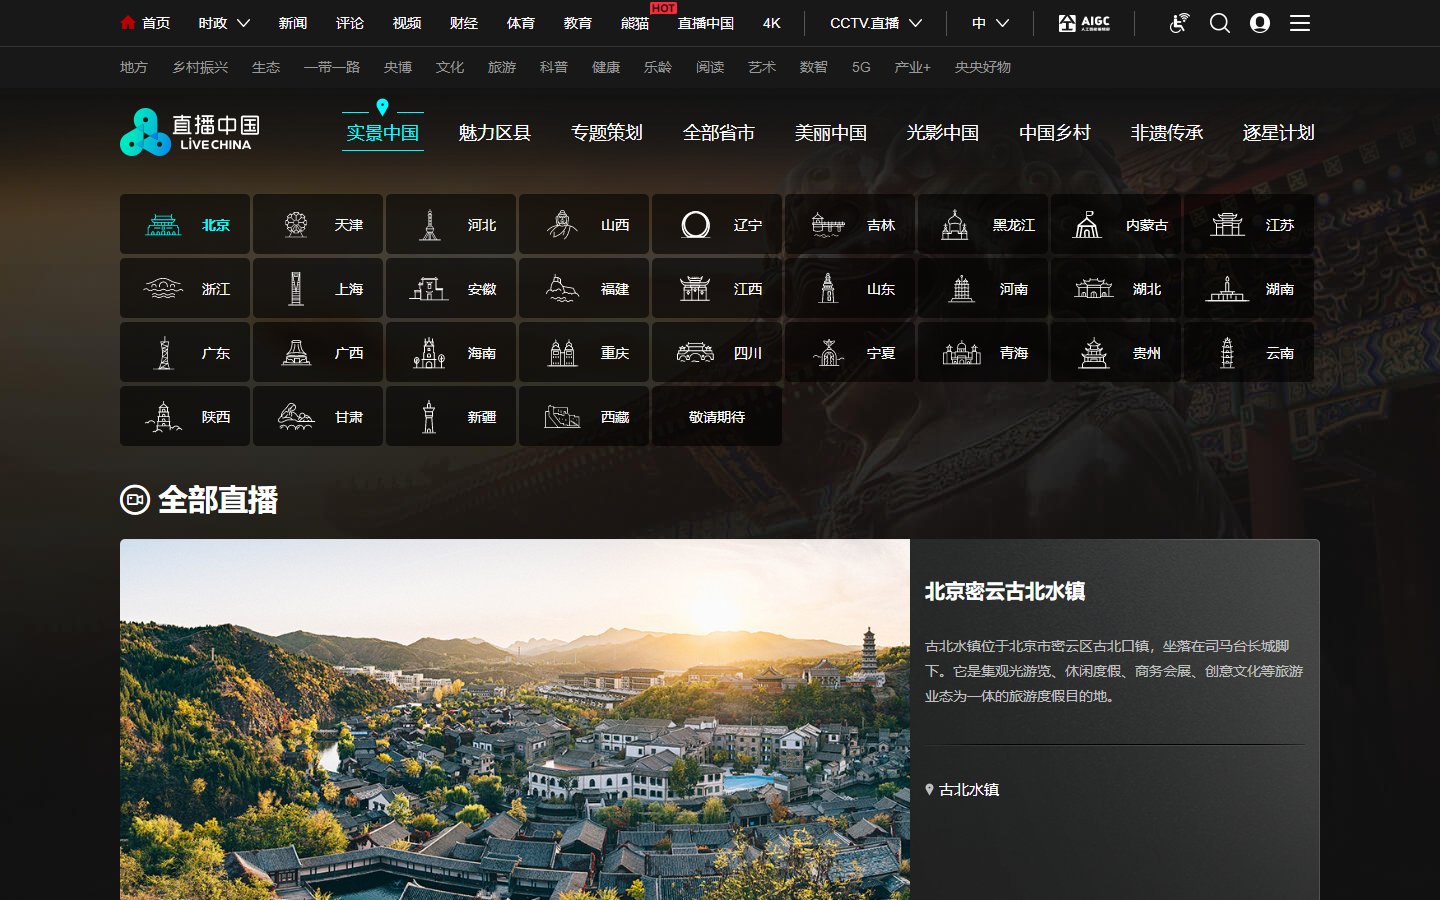Select the 天津 ferris wheel tile
This screenshot has height=900, width=1440.
pos(318,224)
